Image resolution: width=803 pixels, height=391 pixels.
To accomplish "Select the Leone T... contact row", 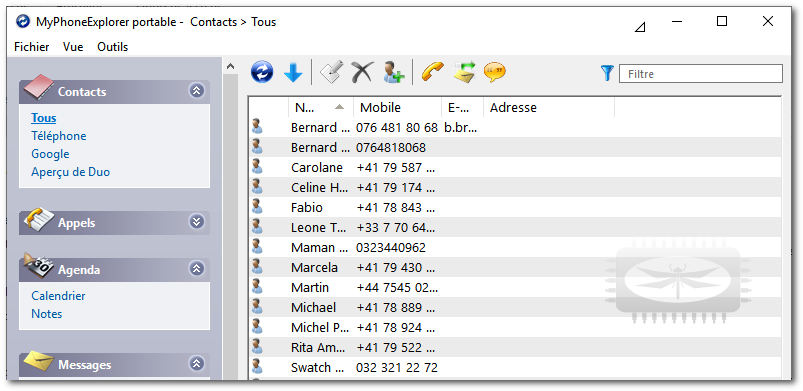I will point(515,228).
